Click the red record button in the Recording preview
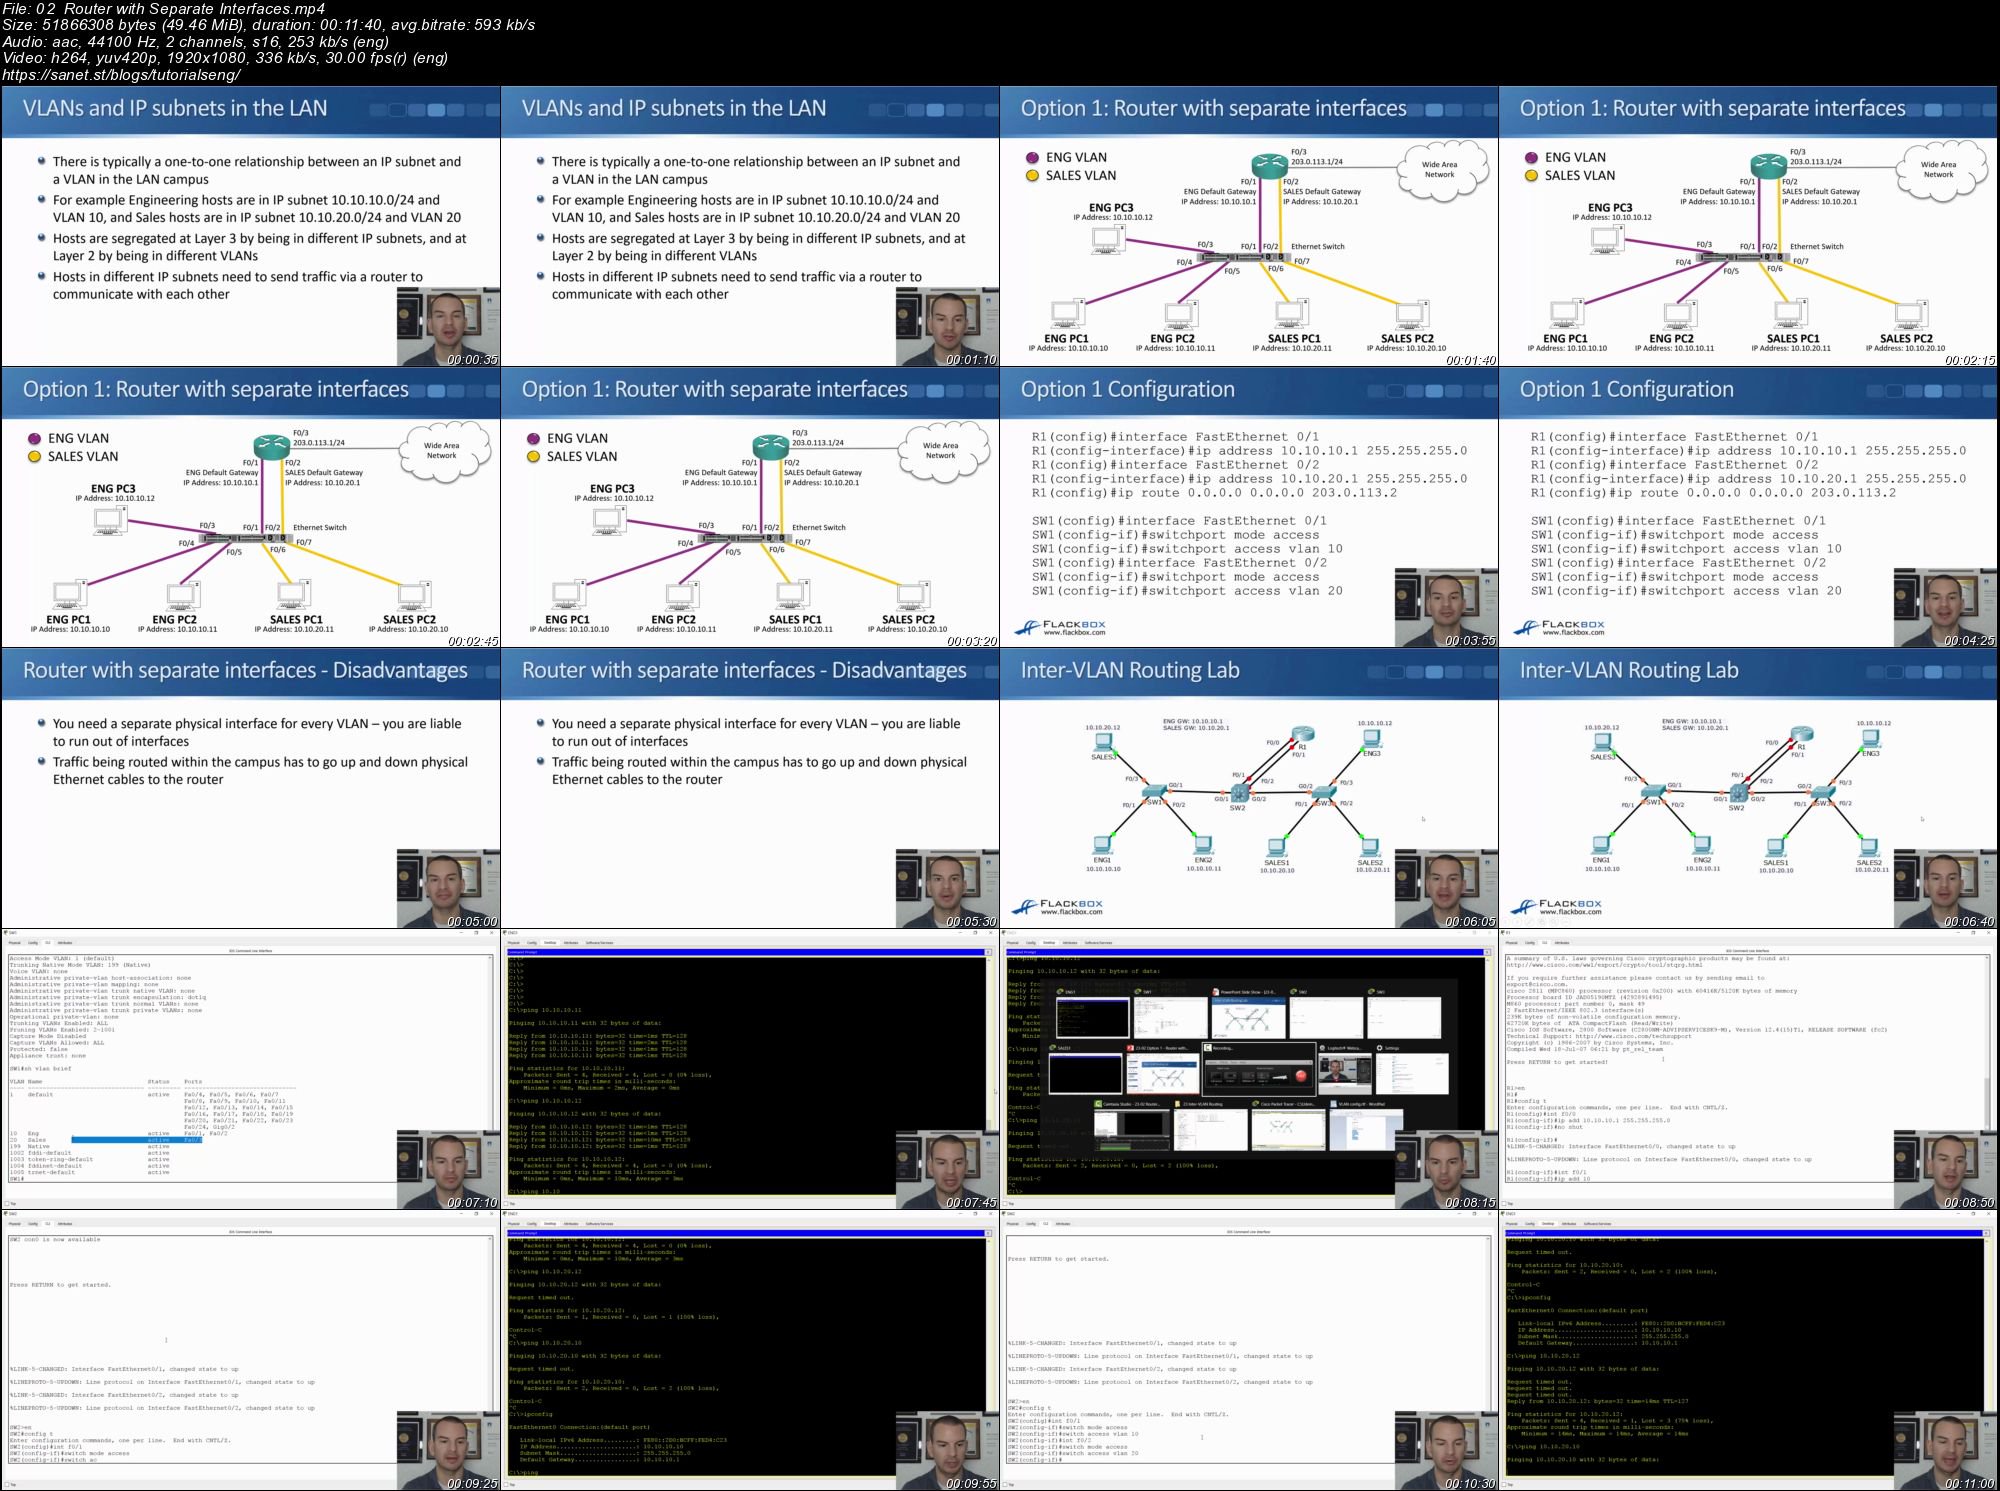Screen dimensions: 2000x1491 (x=1301, y=1076)
